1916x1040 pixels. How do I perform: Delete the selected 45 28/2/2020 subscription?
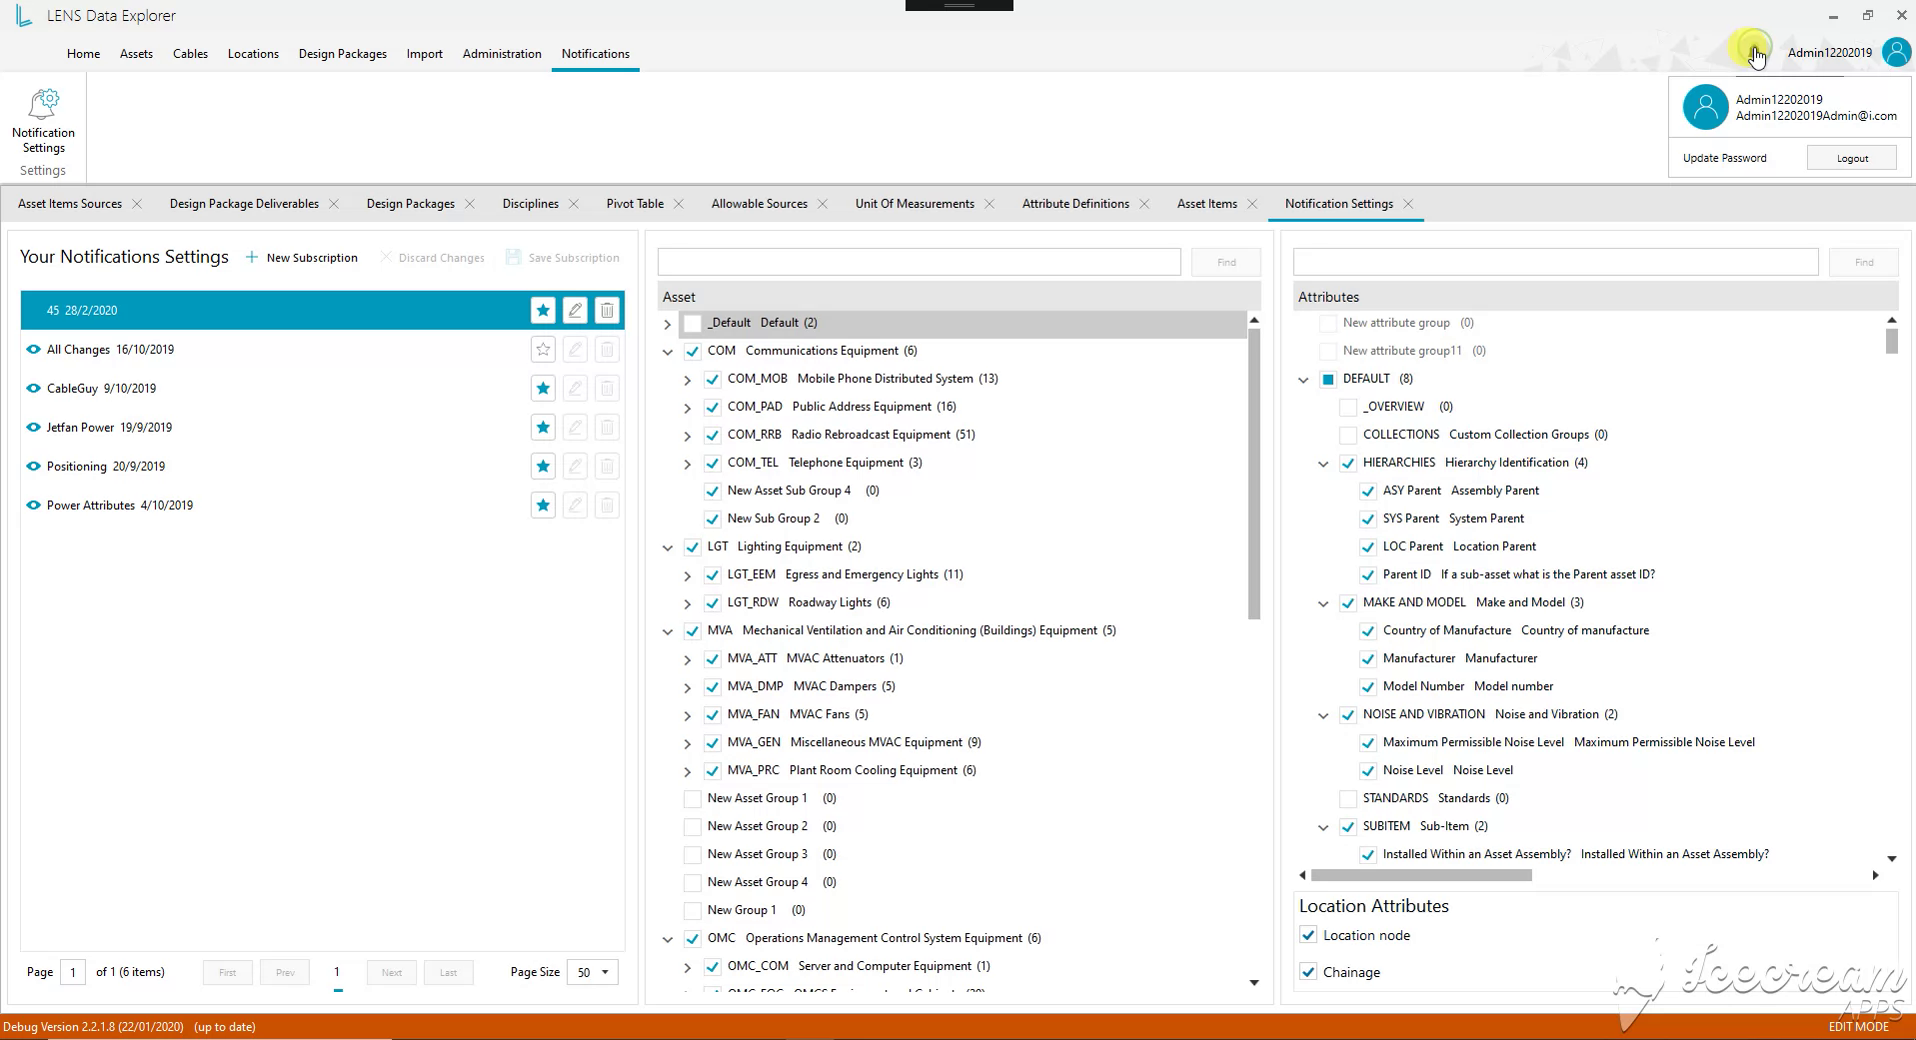pos(607,310)
